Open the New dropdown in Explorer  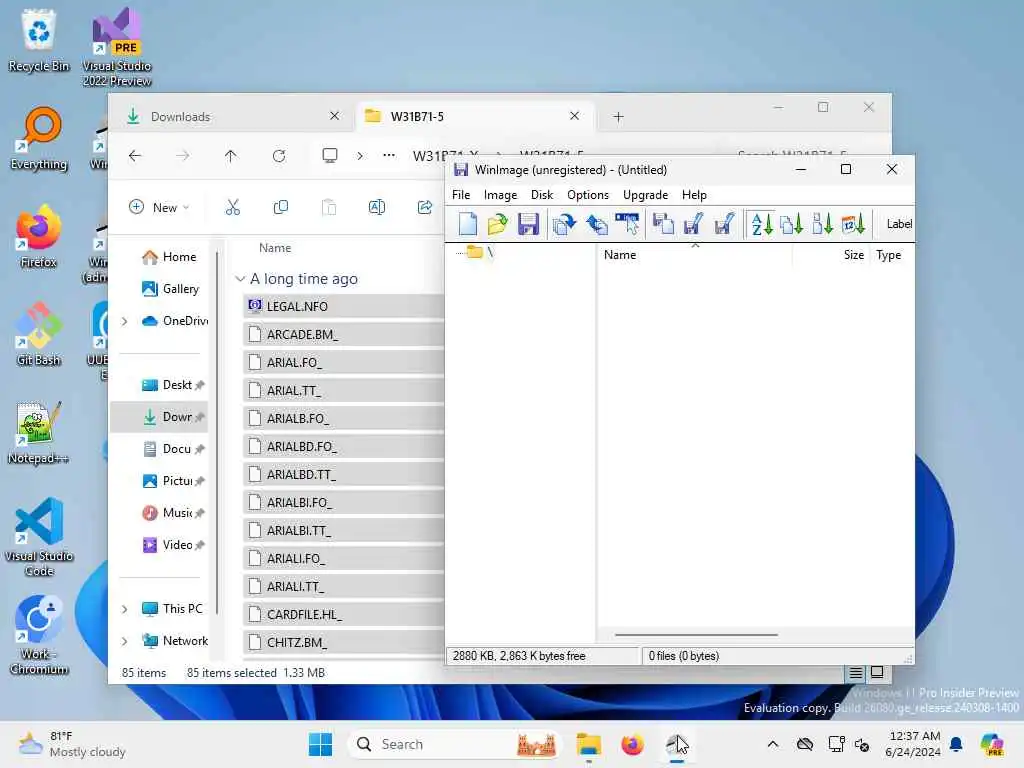159,208
